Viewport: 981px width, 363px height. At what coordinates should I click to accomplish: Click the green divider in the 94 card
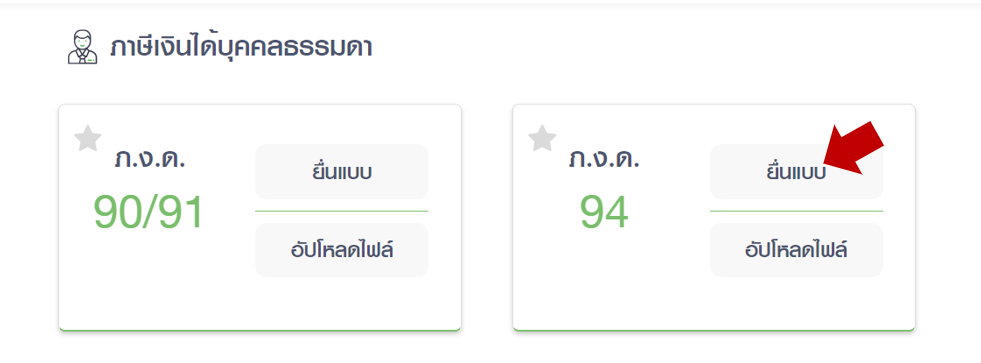(796, 212)
